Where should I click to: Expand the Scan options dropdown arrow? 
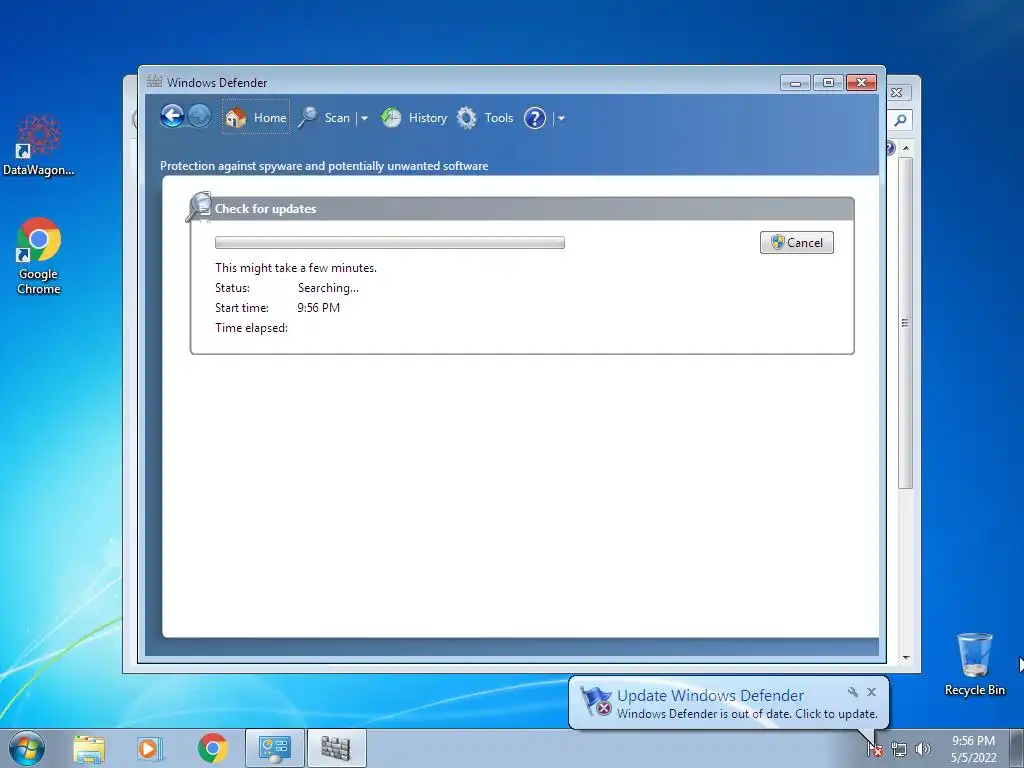tap(364, 119)
